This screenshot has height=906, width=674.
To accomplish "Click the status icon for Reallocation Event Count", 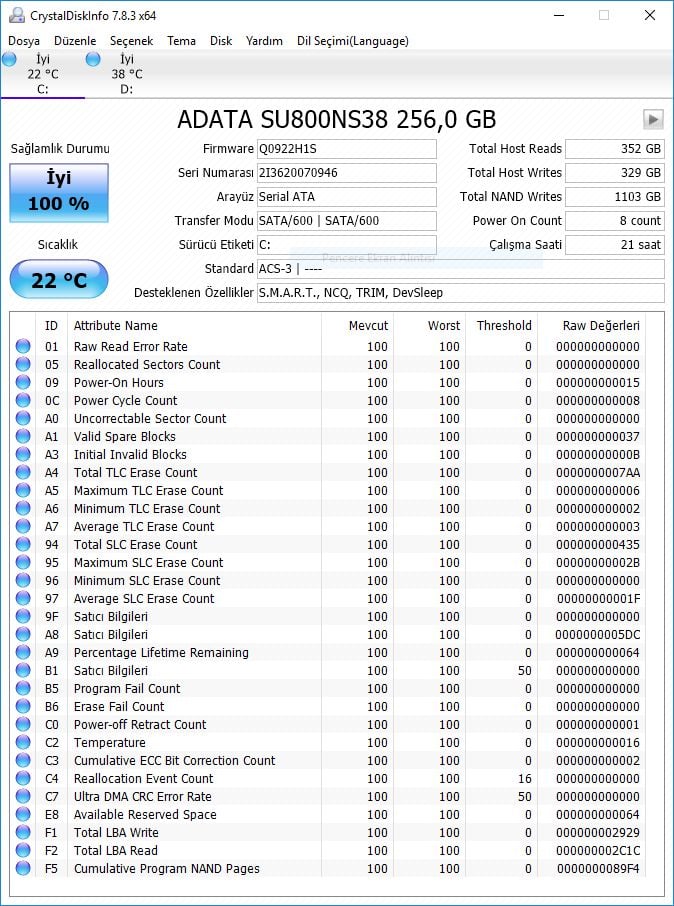I will coord(23,778).
